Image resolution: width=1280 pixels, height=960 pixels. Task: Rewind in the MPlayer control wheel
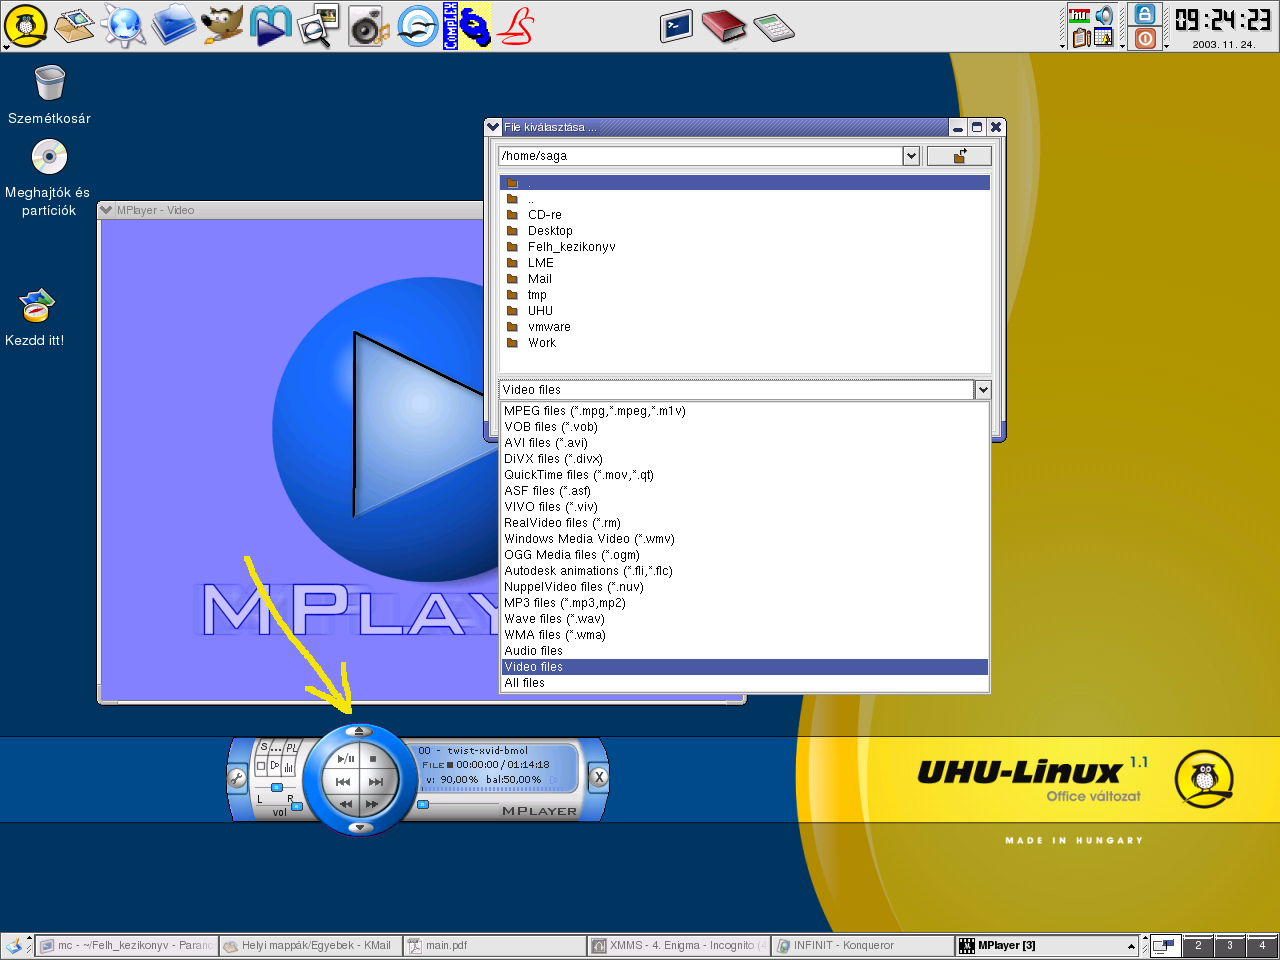click(346, 804)
